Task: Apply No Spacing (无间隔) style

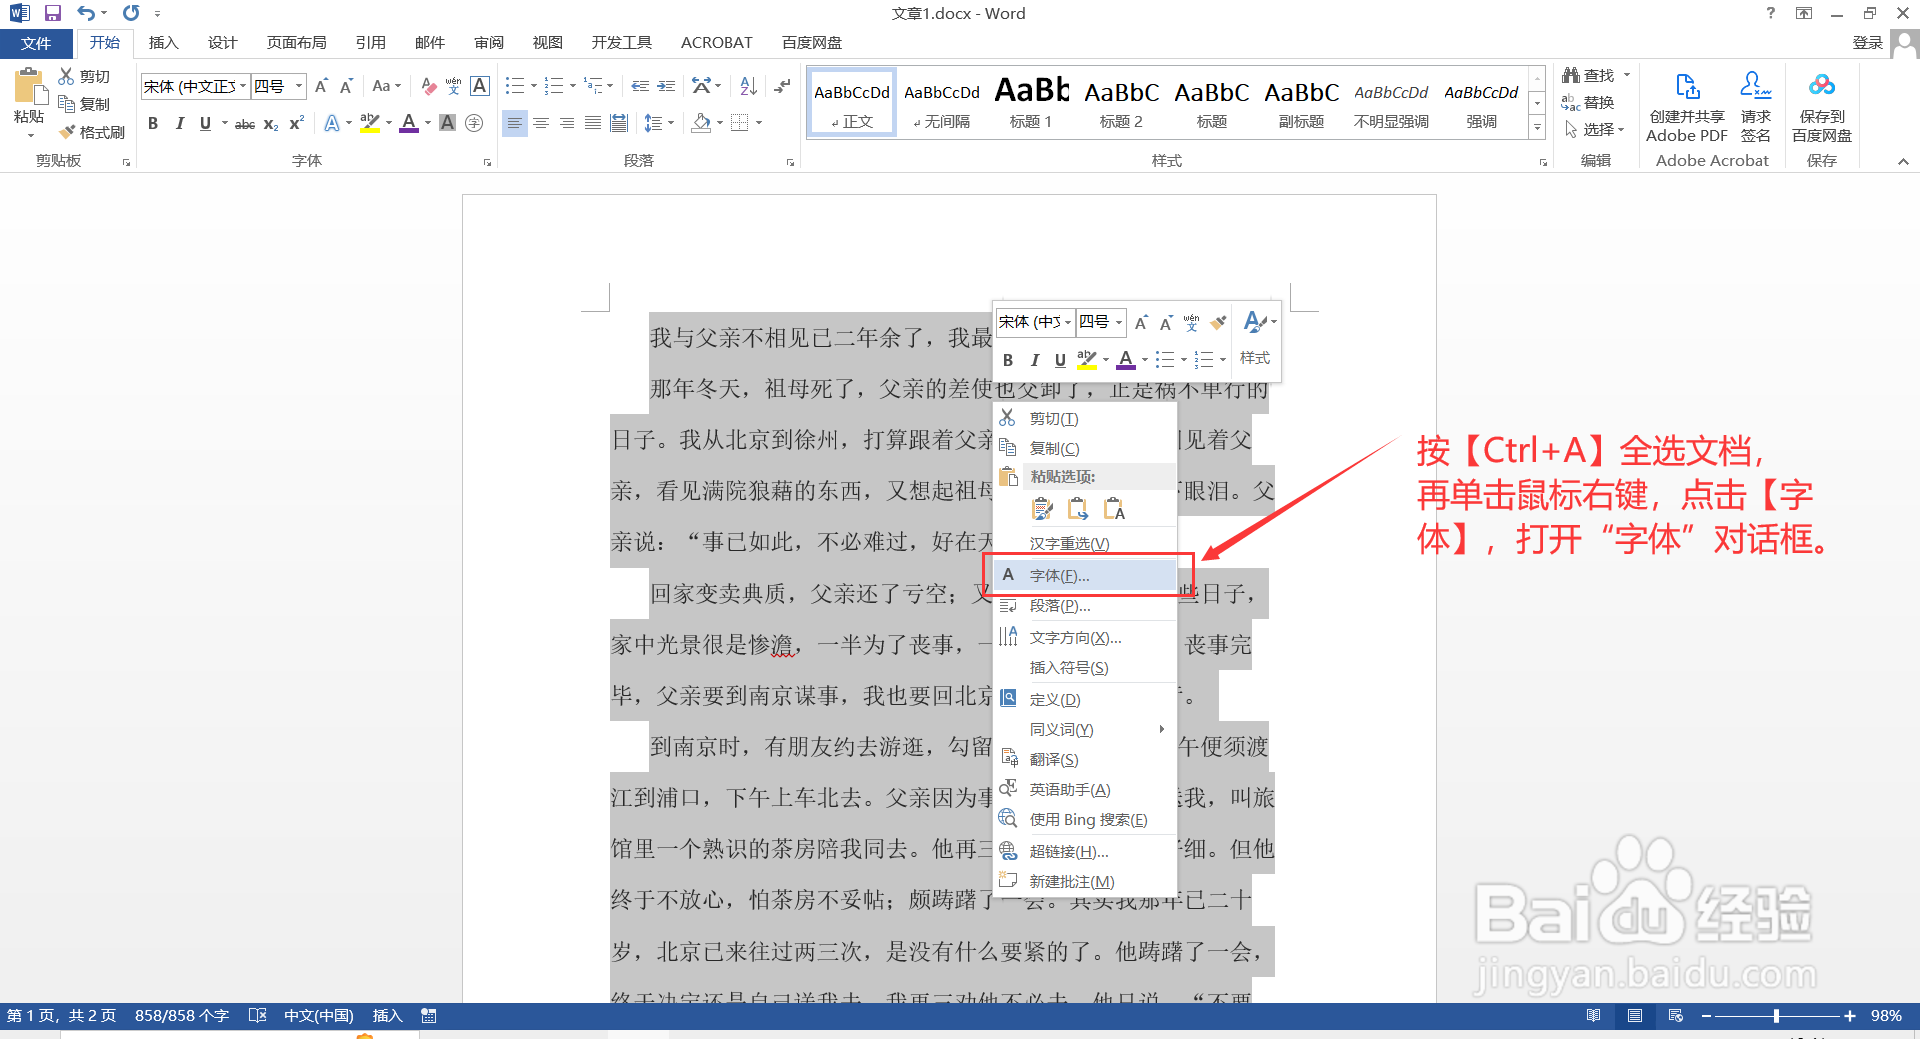Action: [941, 102]
